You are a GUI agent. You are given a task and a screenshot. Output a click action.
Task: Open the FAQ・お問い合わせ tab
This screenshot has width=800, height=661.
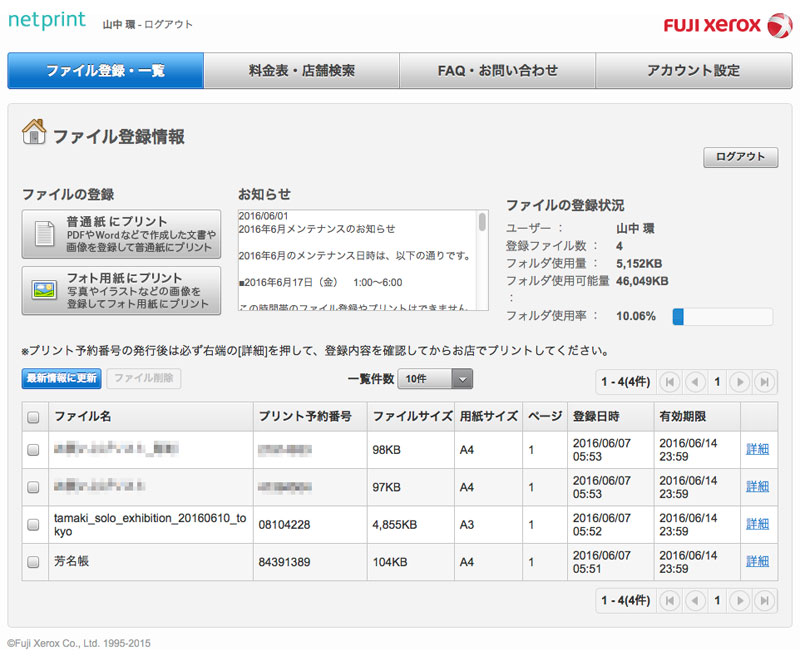click(497, 71)
